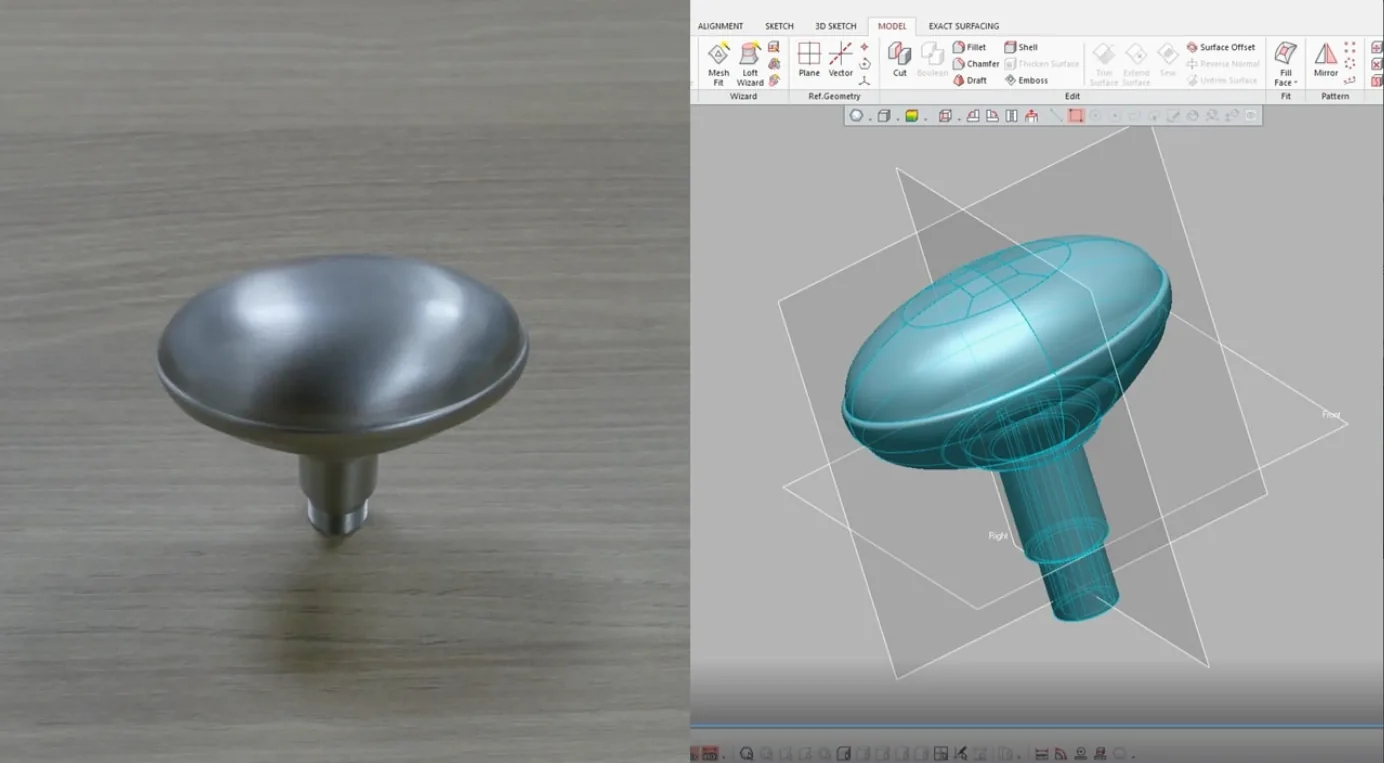Viewport: 1384px width, 763px height.
Task: Select the Mirror pattern tool
Action: pyautogui.click(x=1326, y=60)
